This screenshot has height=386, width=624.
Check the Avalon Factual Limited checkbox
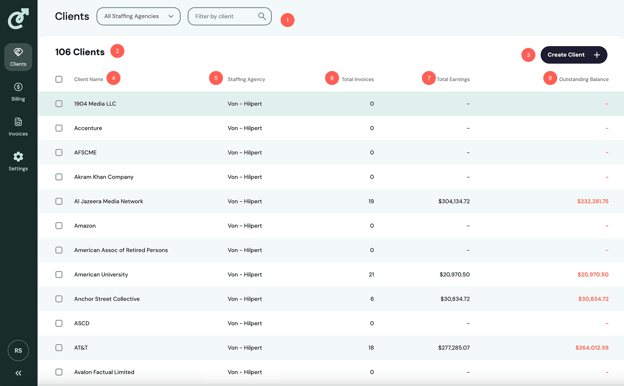(59, 372)
